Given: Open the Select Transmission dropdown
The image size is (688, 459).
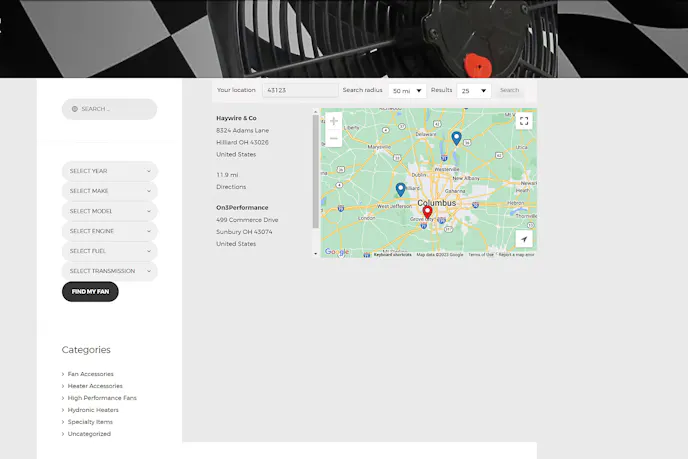Looking at the screenshot, I should tap(109, 271).
